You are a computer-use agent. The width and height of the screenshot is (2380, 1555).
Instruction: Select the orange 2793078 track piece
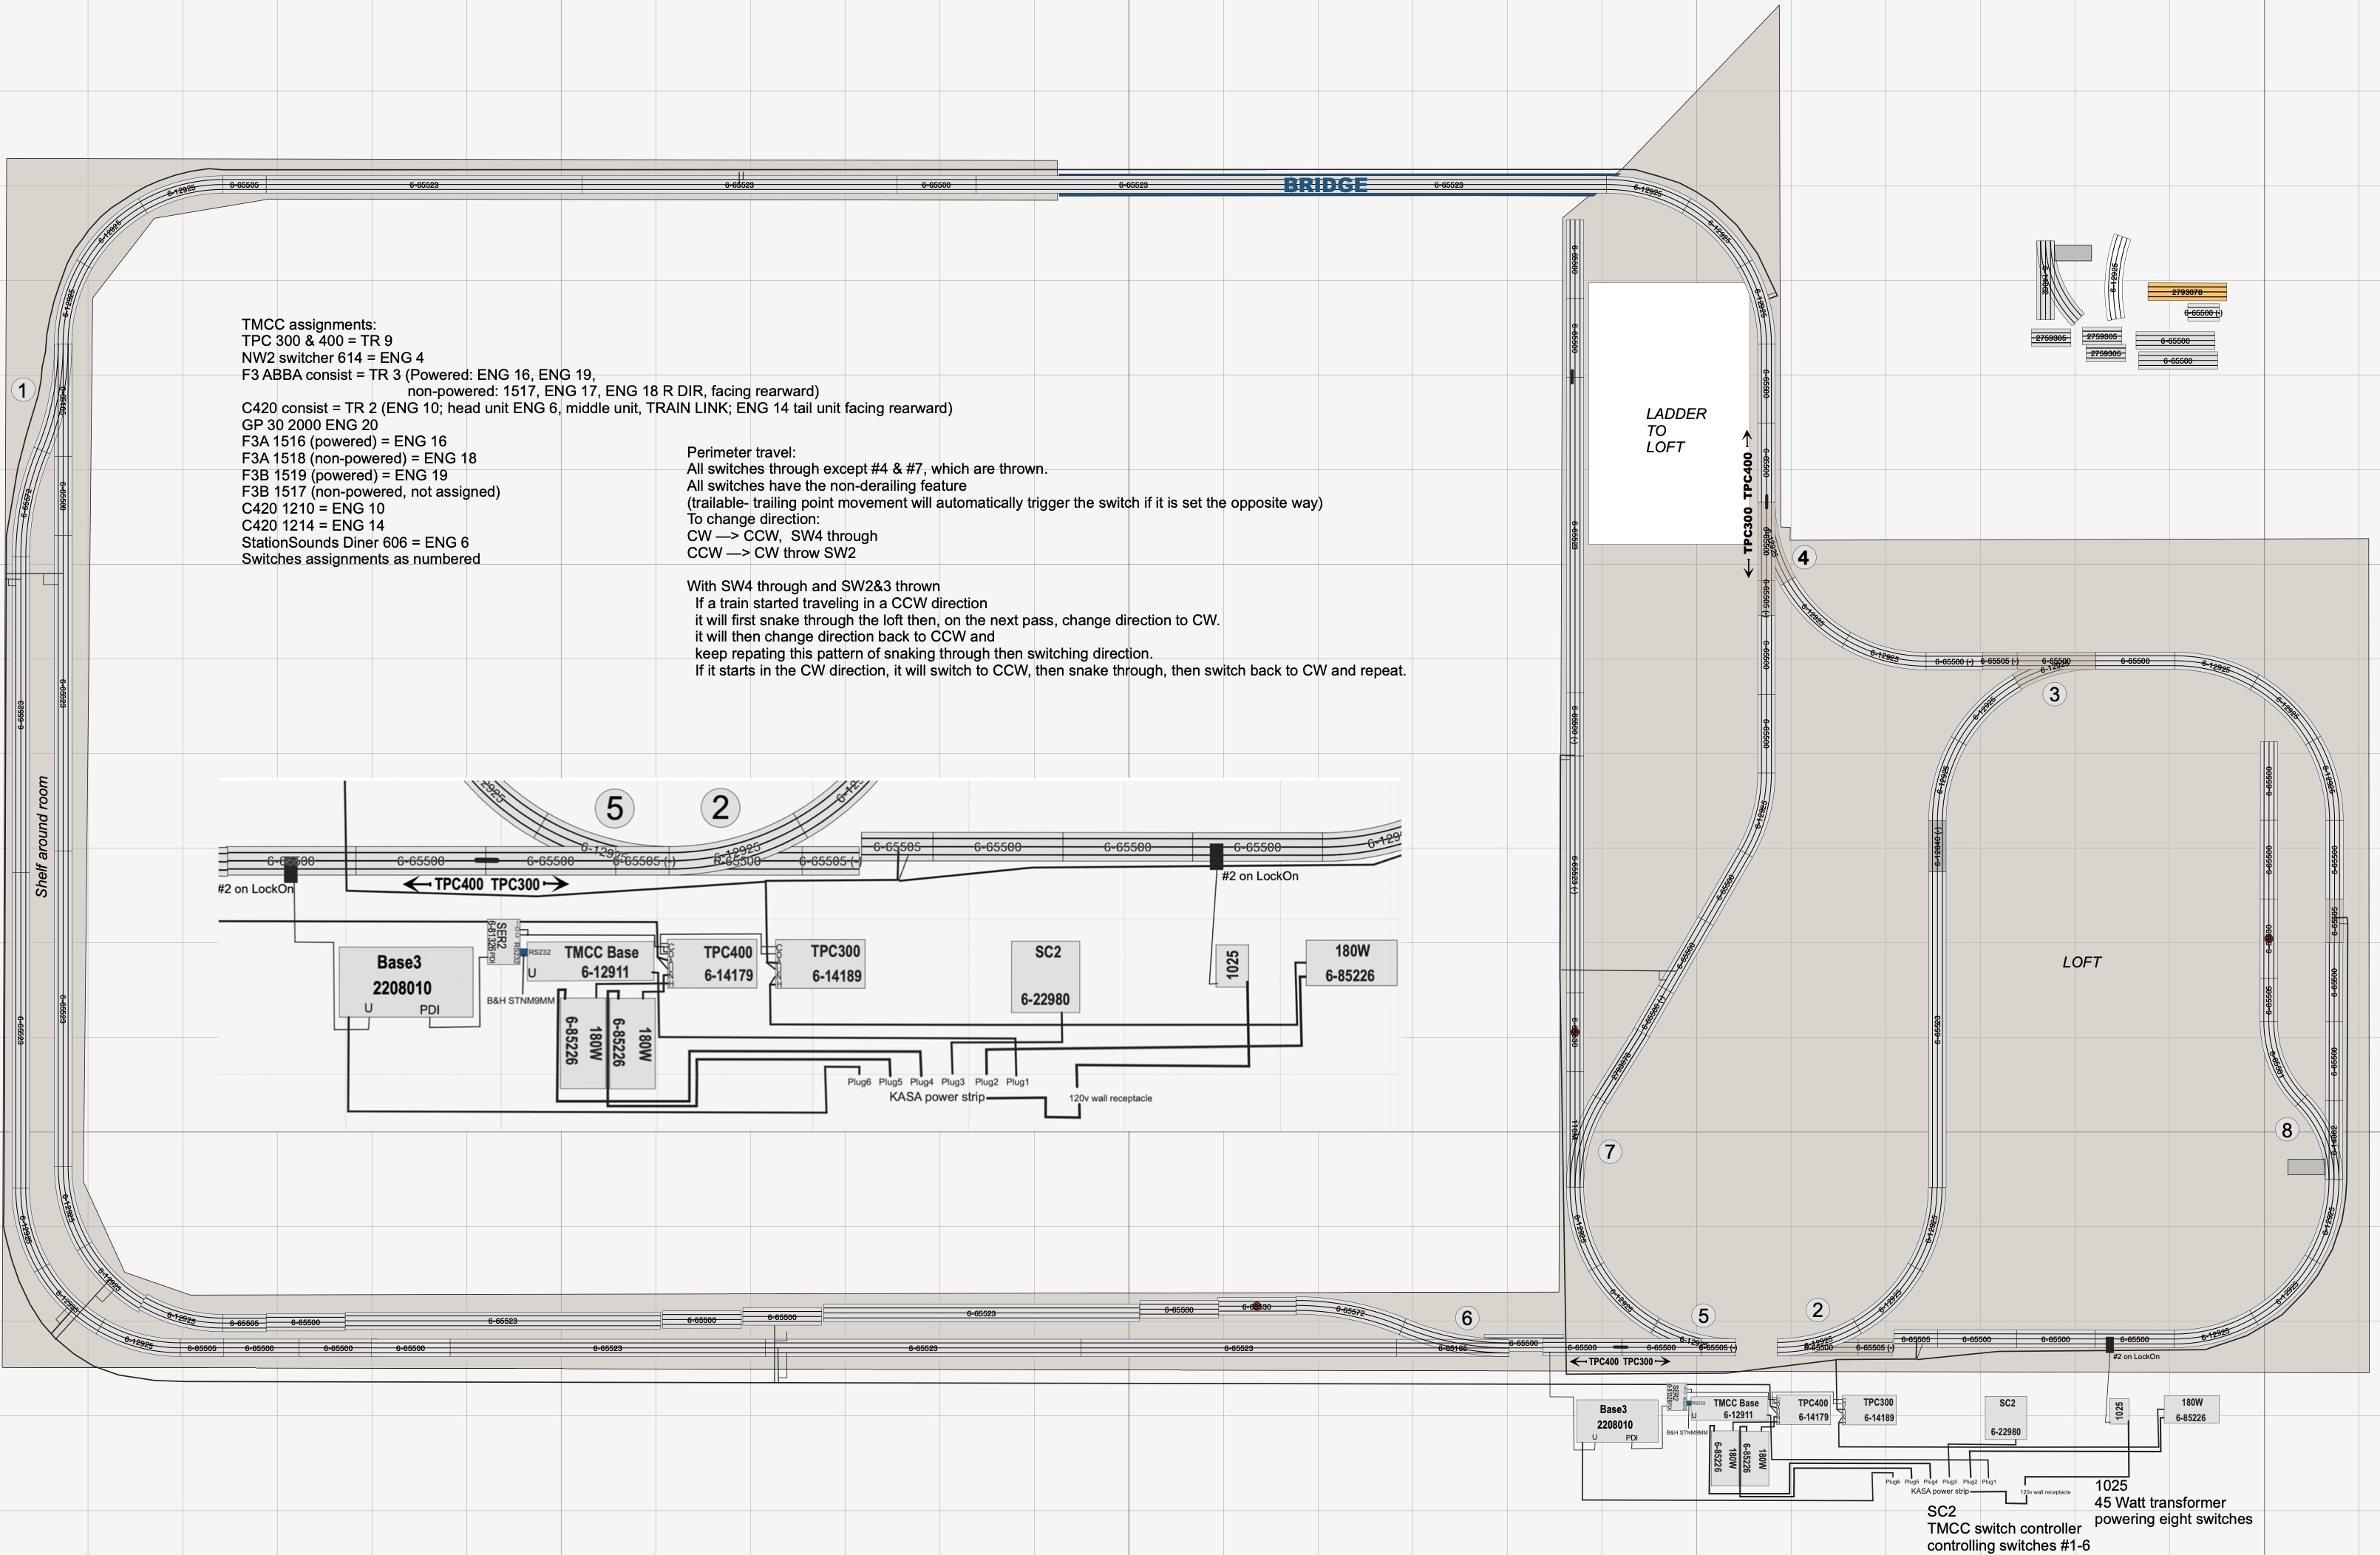pyautogui.click(x=2187, y=292)
